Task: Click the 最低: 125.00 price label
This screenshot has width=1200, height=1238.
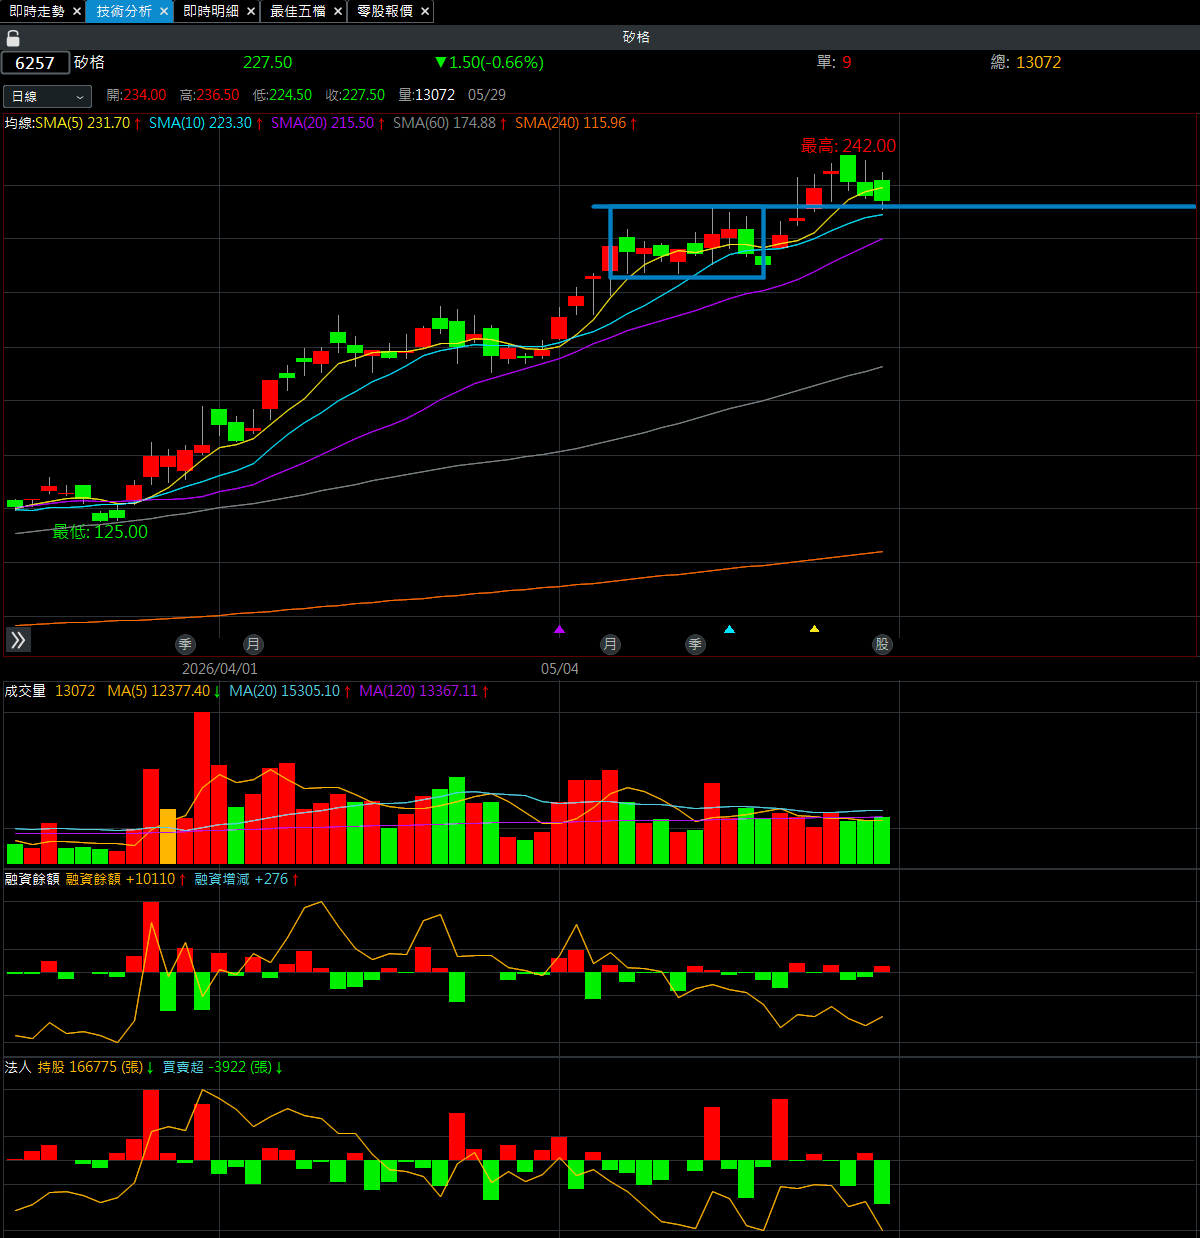Action: click(100, 532)
